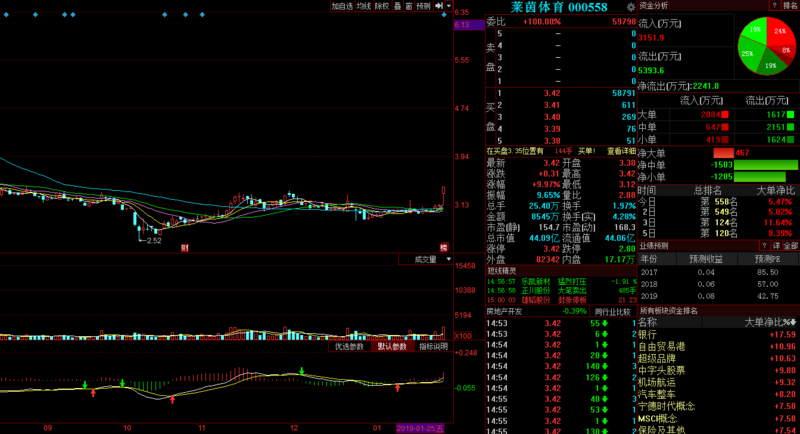
Task: Open the 成交量 indicator dropdown
Action: [x=427, y=259]
